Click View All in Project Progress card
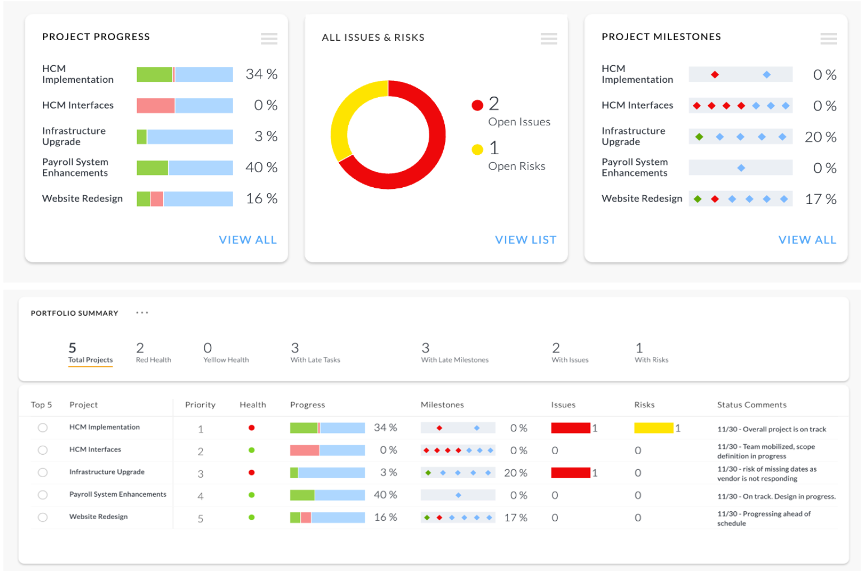 click(x=248, y=240)
